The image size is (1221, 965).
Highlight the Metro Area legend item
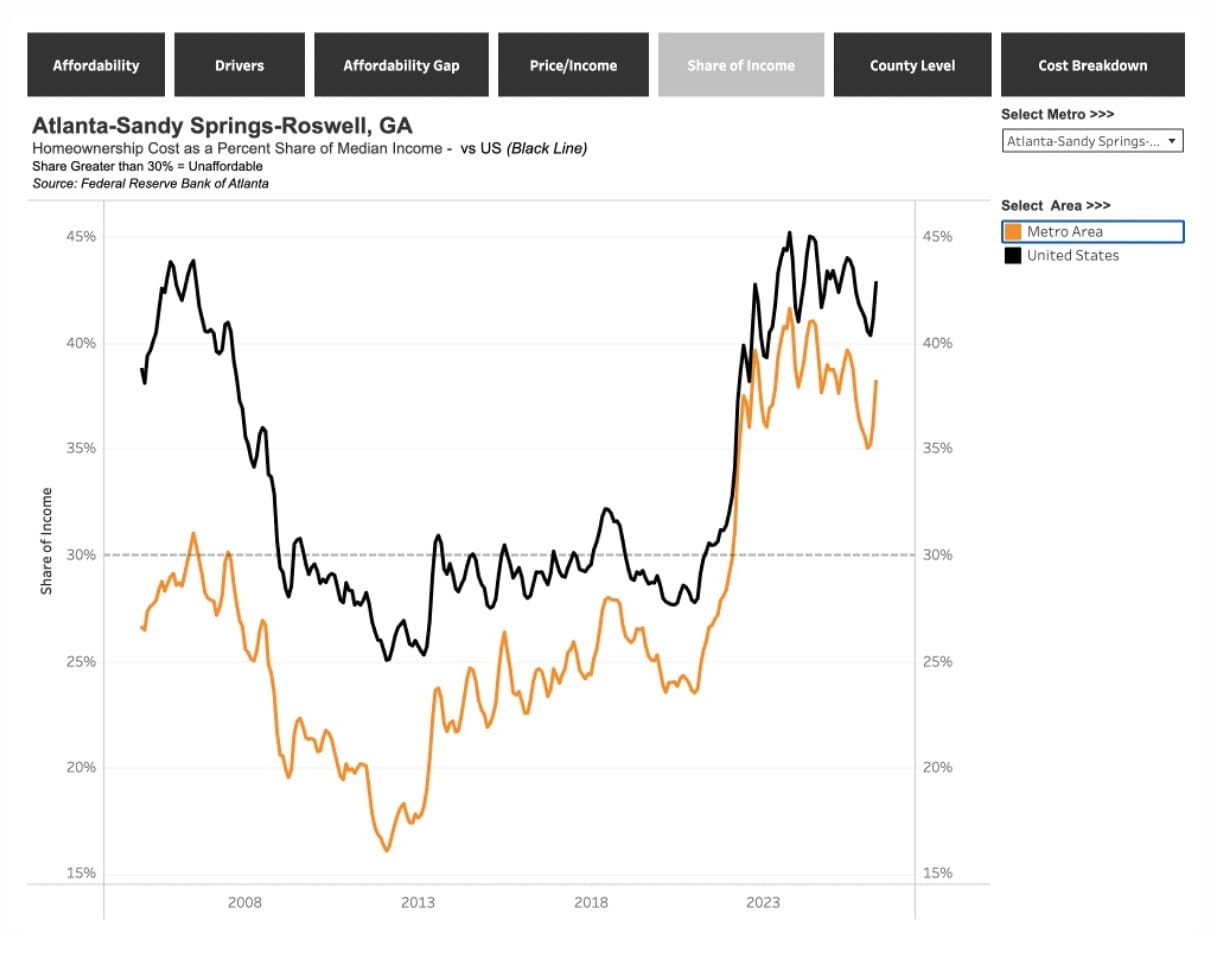click(1093, 232)
